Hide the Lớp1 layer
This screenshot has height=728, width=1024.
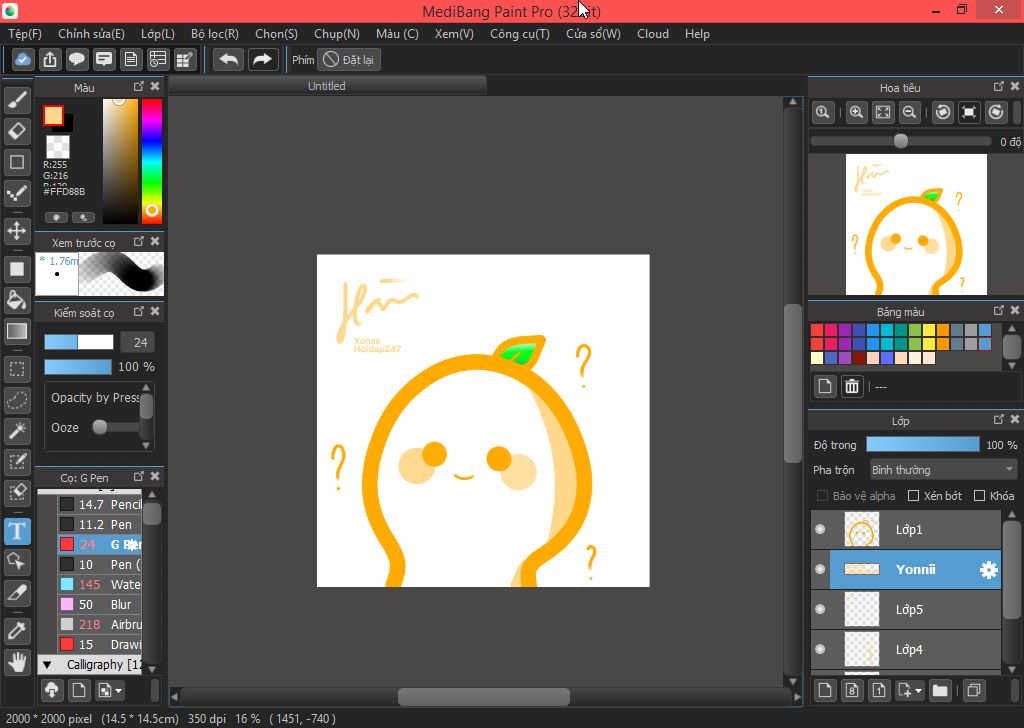pos(820,529)
